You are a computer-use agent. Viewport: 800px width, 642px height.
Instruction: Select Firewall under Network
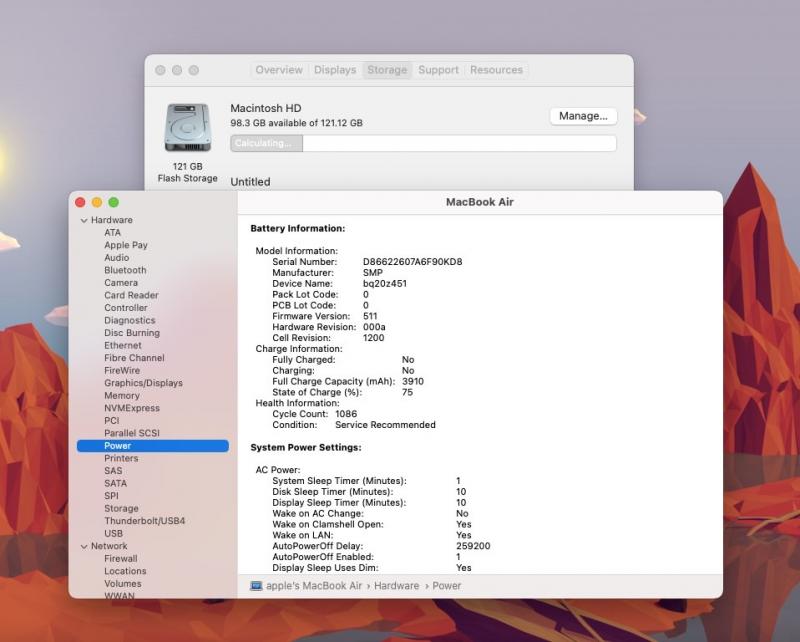click(x=120, y=559)
